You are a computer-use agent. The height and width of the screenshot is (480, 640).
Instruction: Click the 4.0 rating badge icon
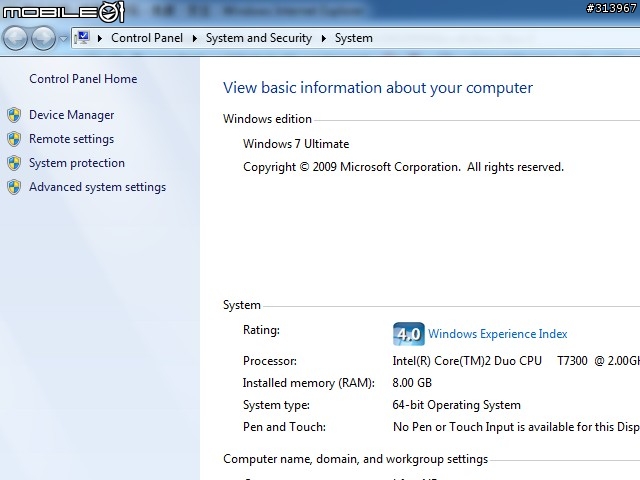[x=409, y=334]
